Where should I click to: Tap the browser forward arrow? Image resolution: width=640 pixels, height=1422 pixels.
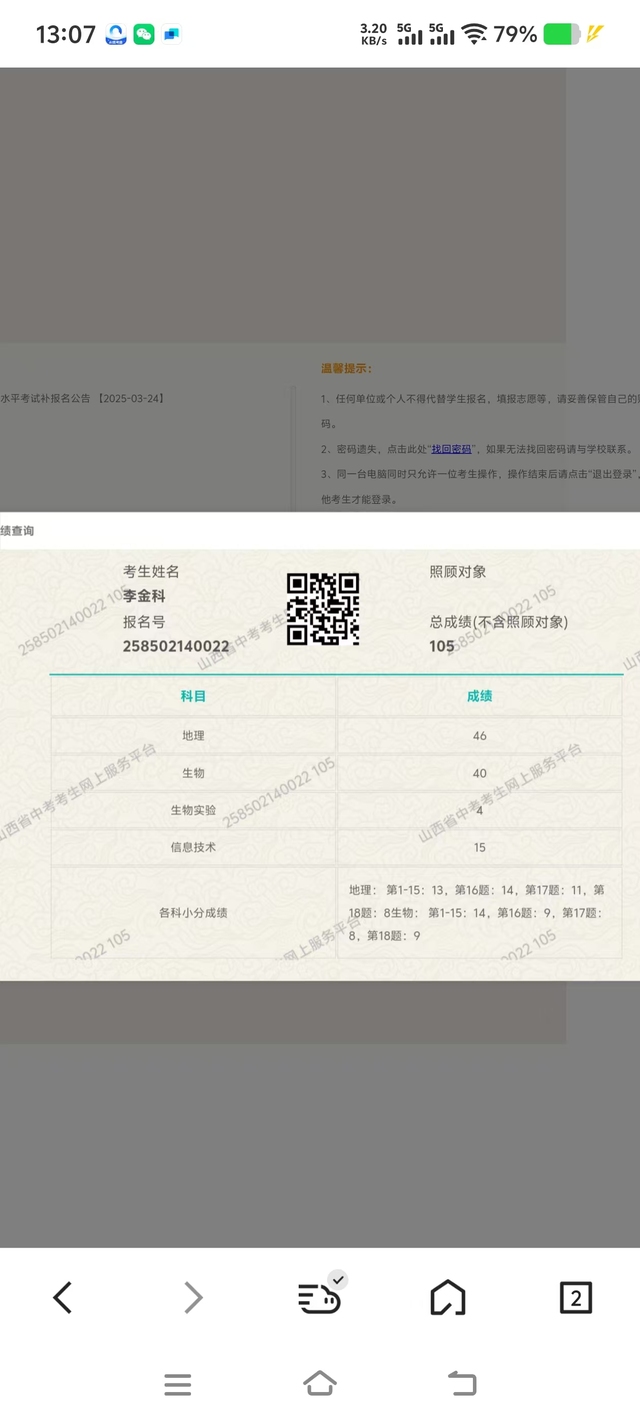pyautogui.click(x=193, y=1298)
